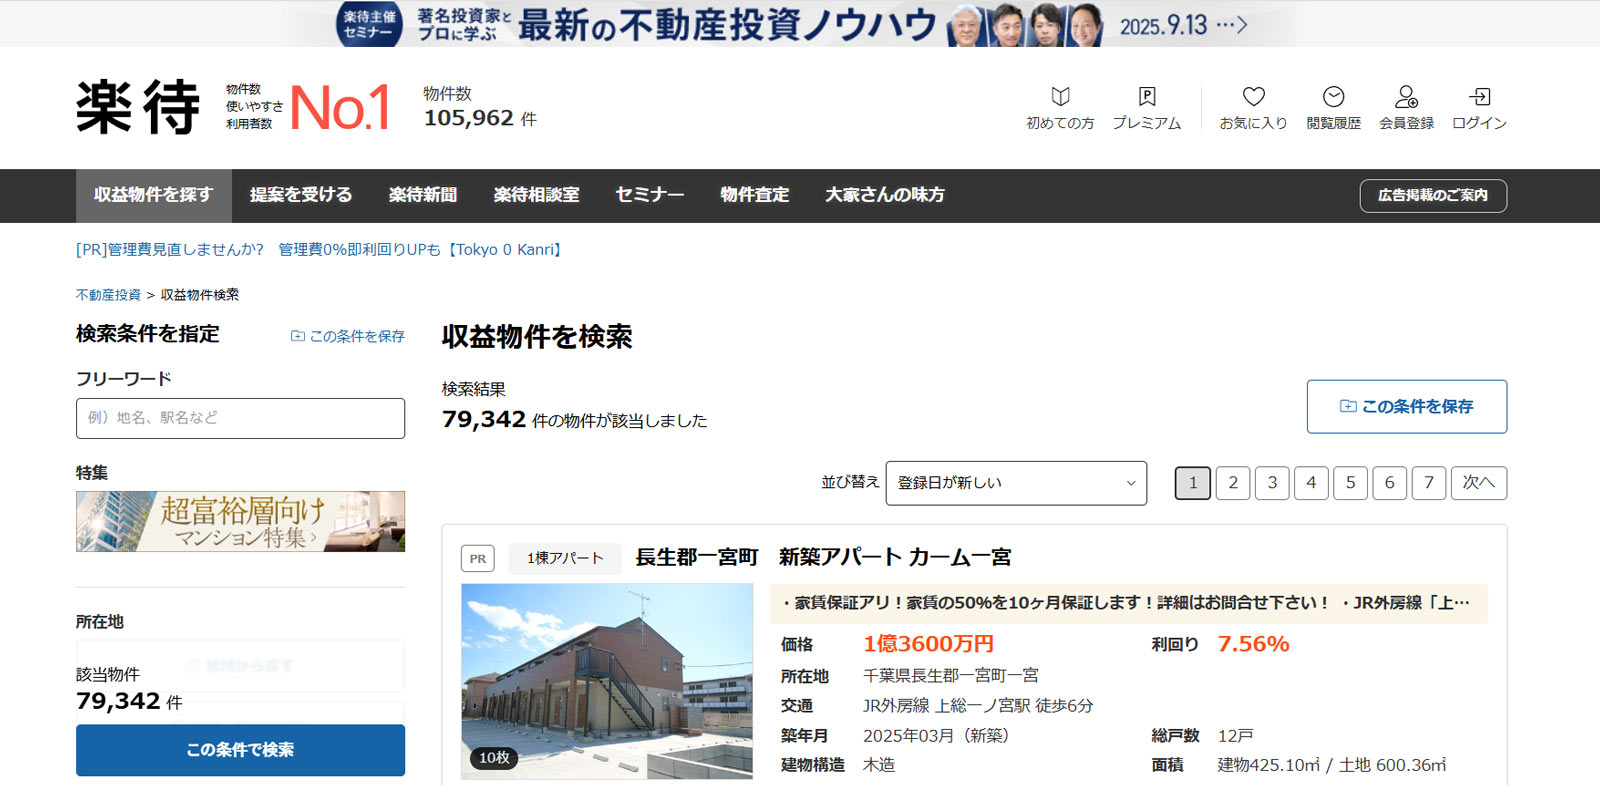Viewport: 1600px width, 785px height.
Task: Open the 楽待新聞 menu item
Action: click(423, 195)
